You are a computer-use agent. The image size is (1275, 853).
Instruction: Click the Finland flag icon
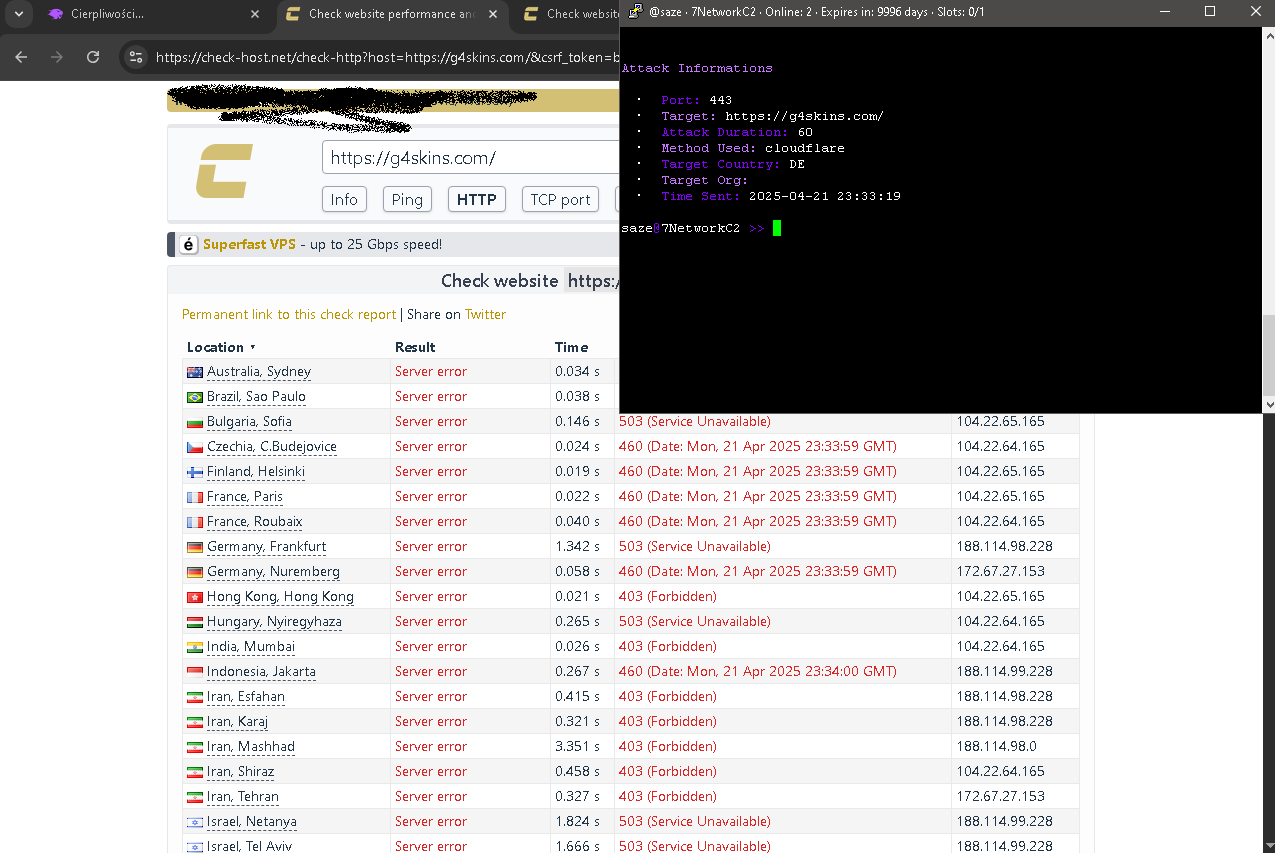click(195, 472)
